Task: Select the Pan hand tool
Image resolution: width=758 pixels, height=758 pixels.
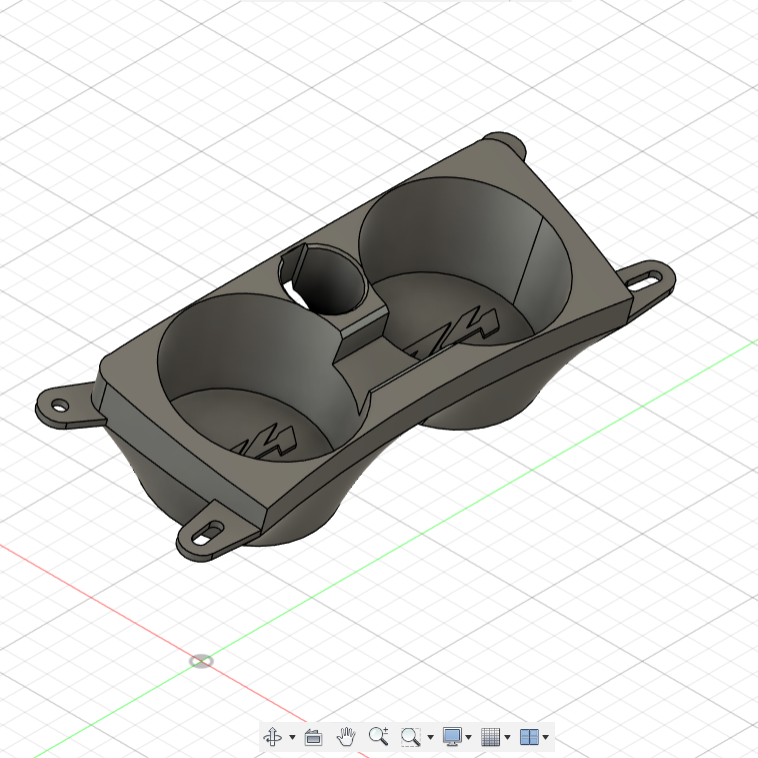Action: click(x=346, y=737)
